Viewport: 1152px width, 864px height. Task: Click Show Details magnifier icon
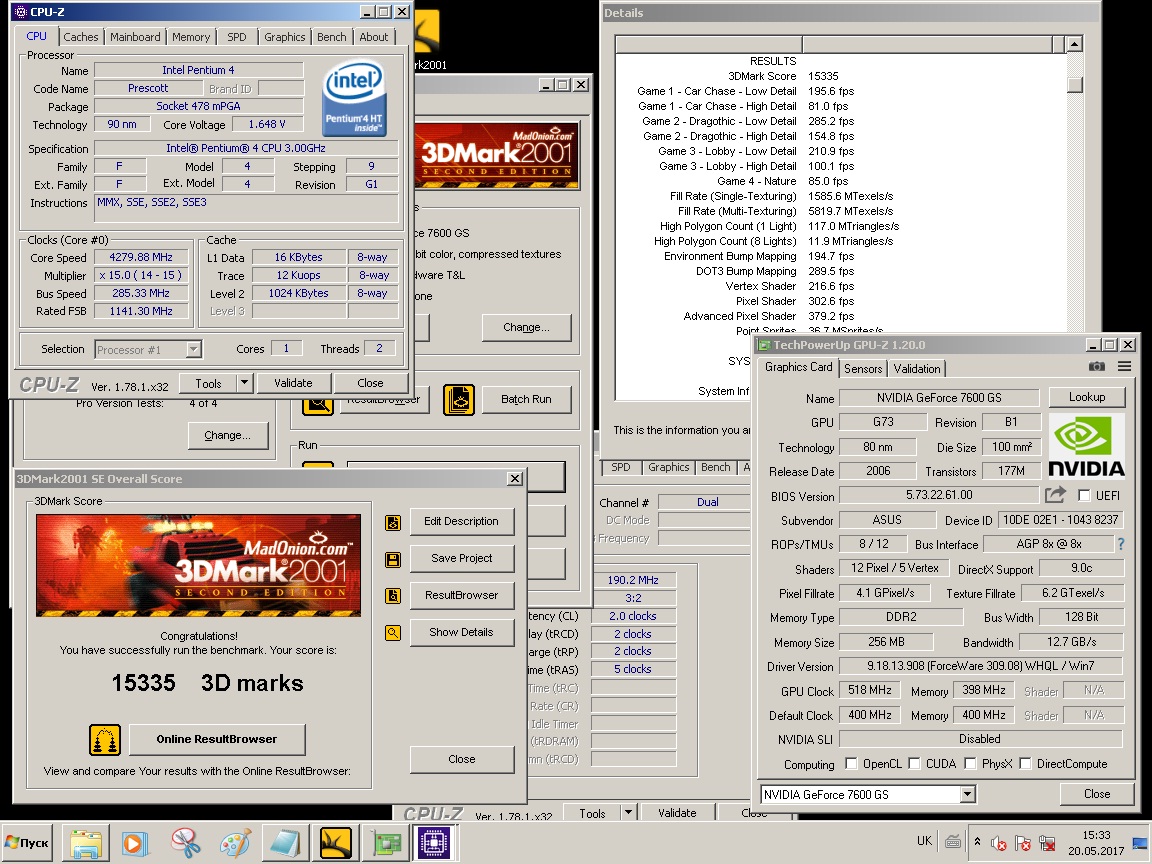click(393, 633)
